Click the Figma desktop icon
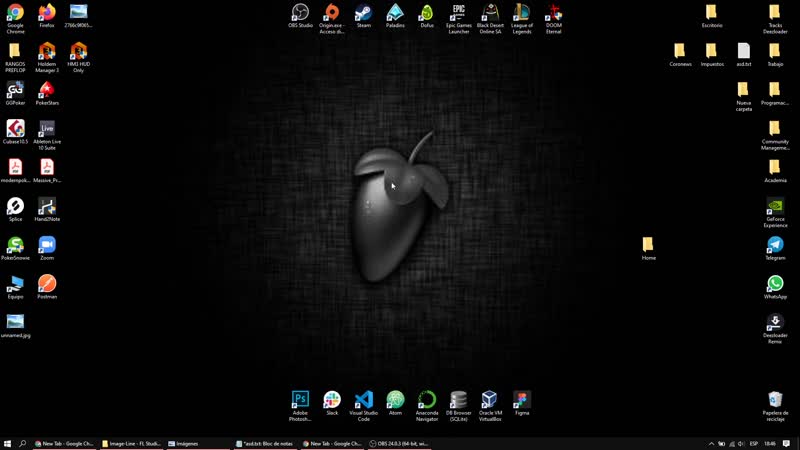This screenshot has width=800, height=450. (x=522, y=400)
